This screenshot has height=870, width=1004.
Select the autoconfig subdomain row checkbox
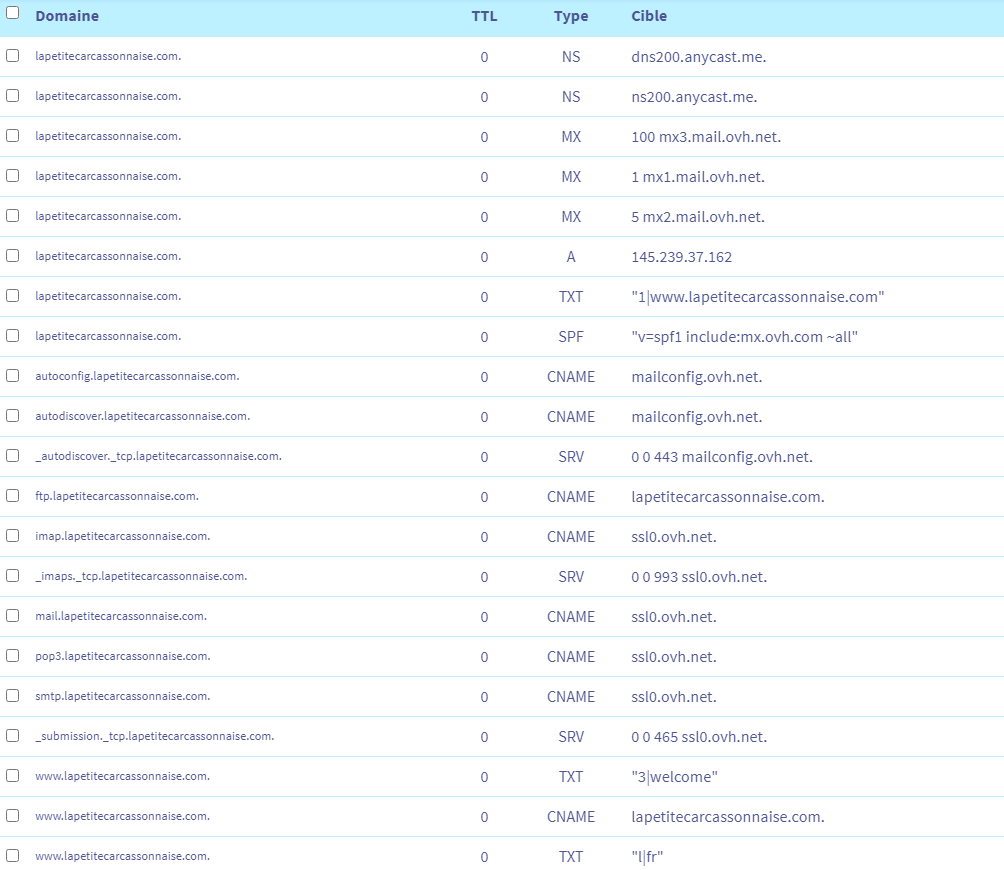tap(12, 376)
